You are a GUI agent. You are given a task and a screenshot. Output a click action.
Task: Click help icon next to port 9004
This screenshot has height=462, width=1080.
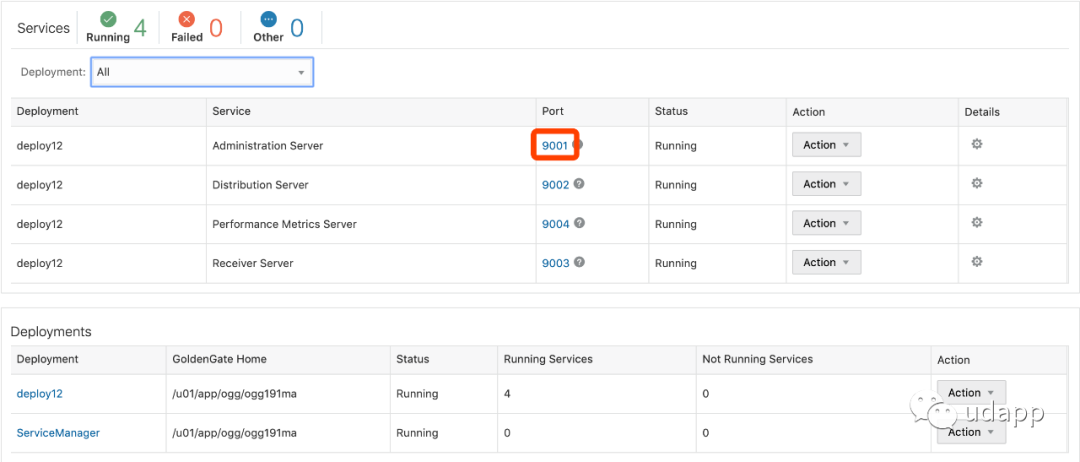pos(579,223)
